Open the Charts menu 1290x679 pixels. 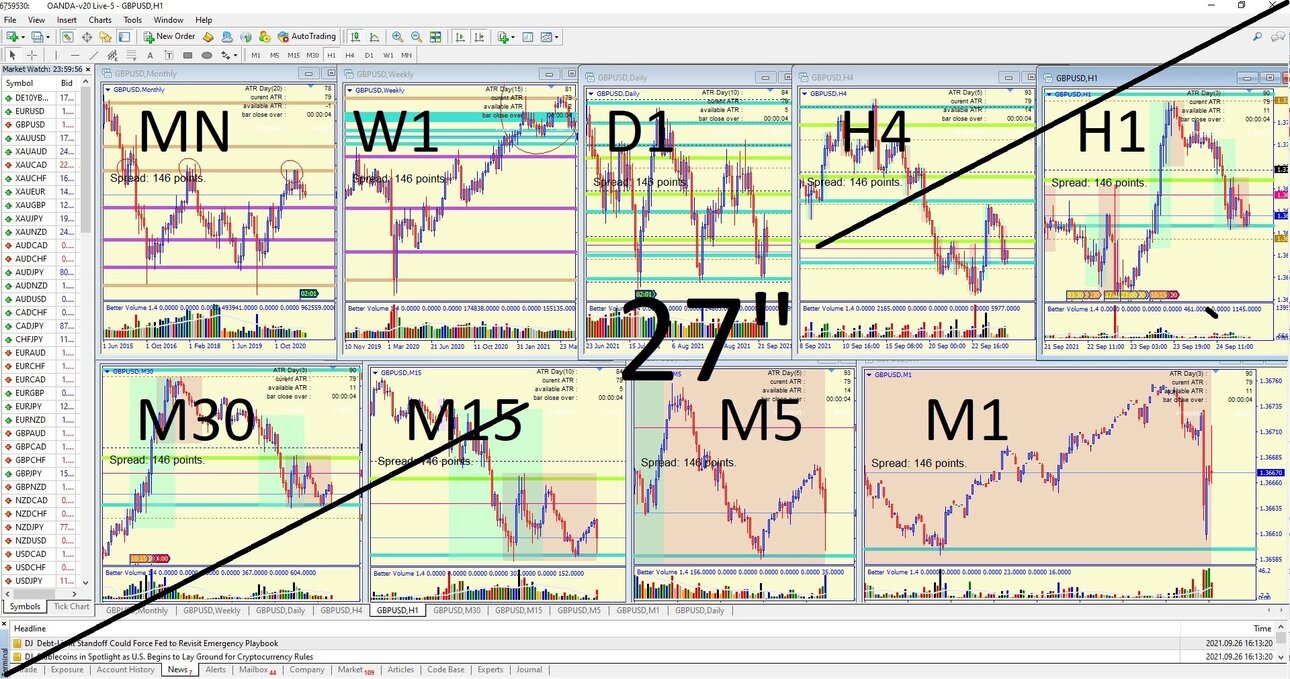click(100, 20)
